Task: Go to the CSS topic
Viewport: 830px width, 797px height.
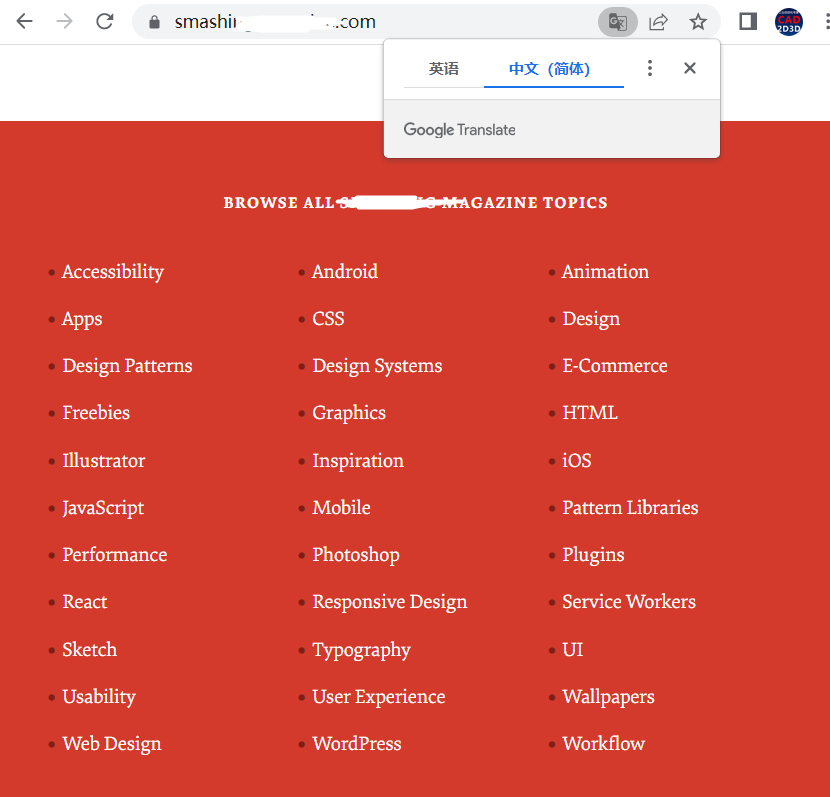Action: tap(328, 319)
